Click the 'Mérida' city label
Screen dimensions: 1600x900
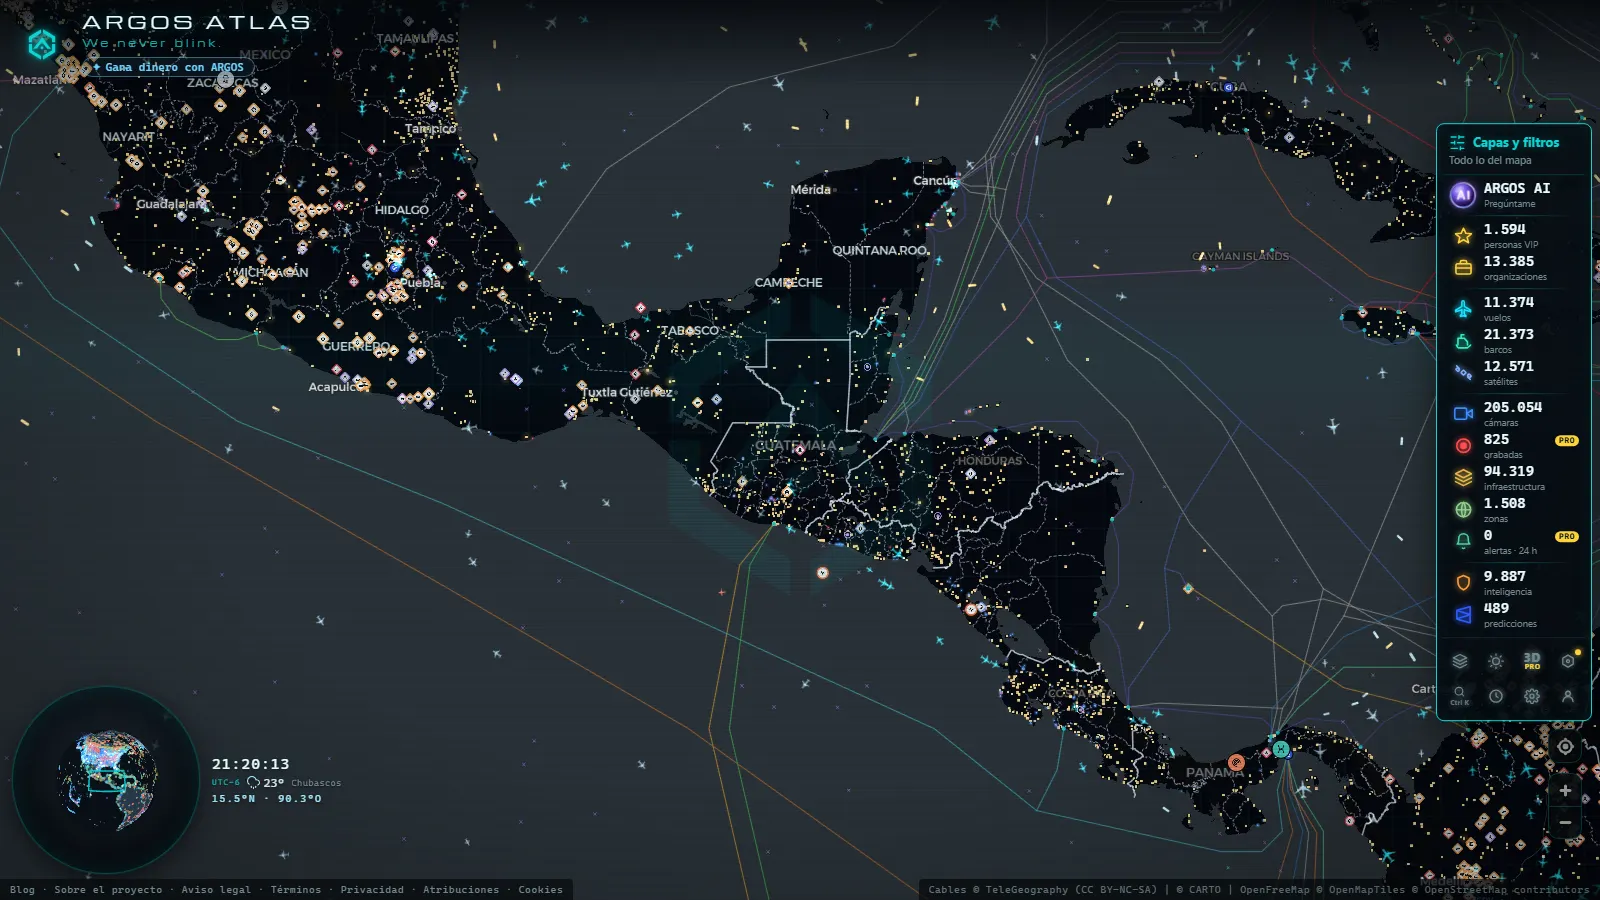coord(810,189)
